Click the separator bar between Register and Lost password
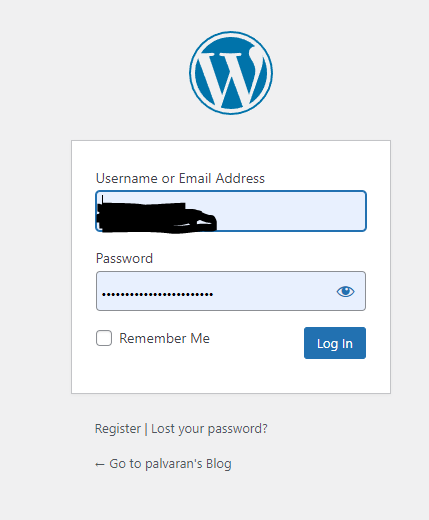The height and width of the screenshot is (520, 429). point(146,429)
